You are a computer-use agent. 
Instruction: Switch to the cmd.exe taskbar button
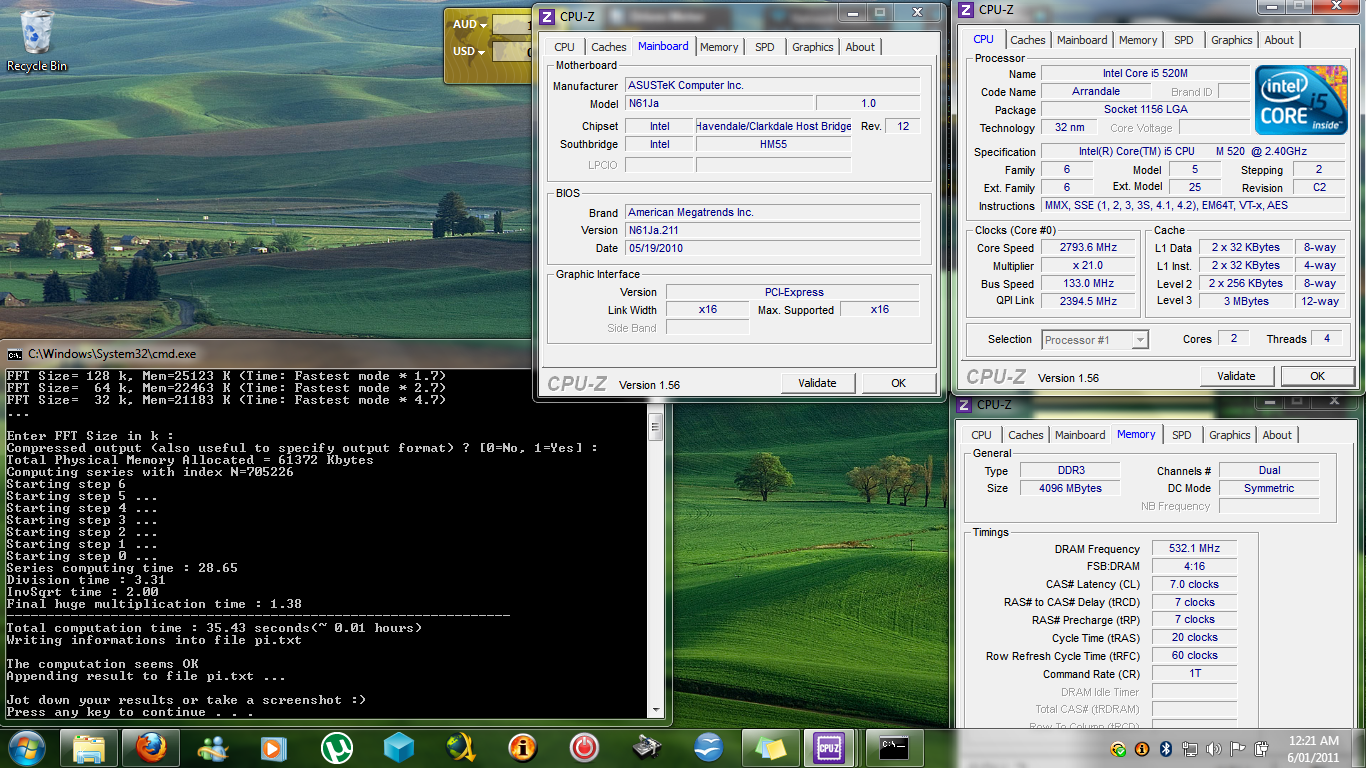(x=894, y=748)
